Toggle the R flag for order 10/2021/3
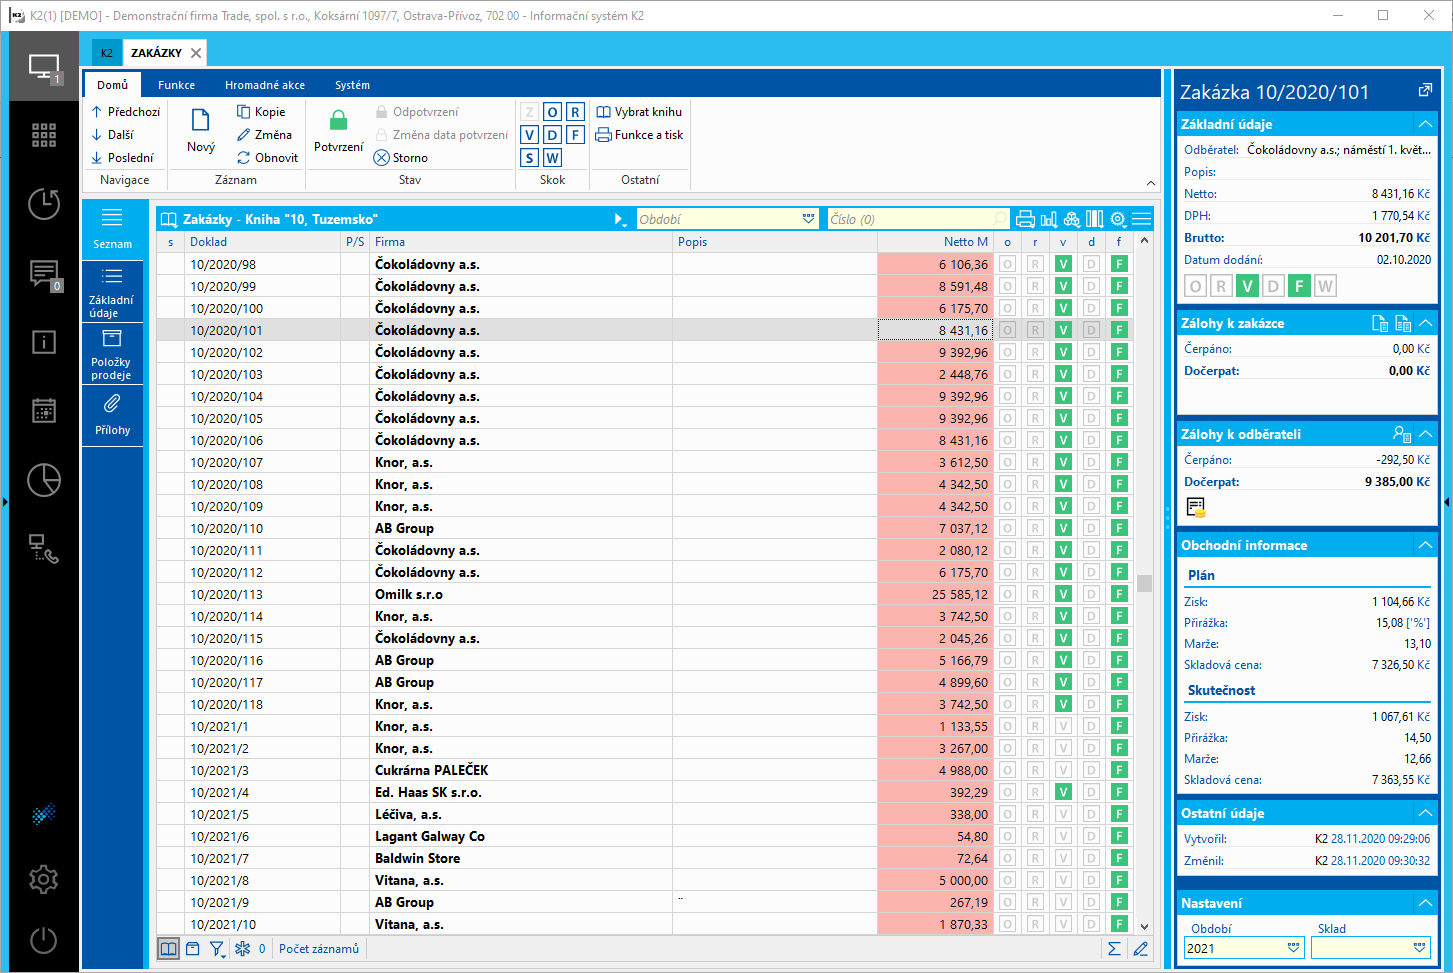This screenshot has height=973, width=1453. pos(1035,771)
